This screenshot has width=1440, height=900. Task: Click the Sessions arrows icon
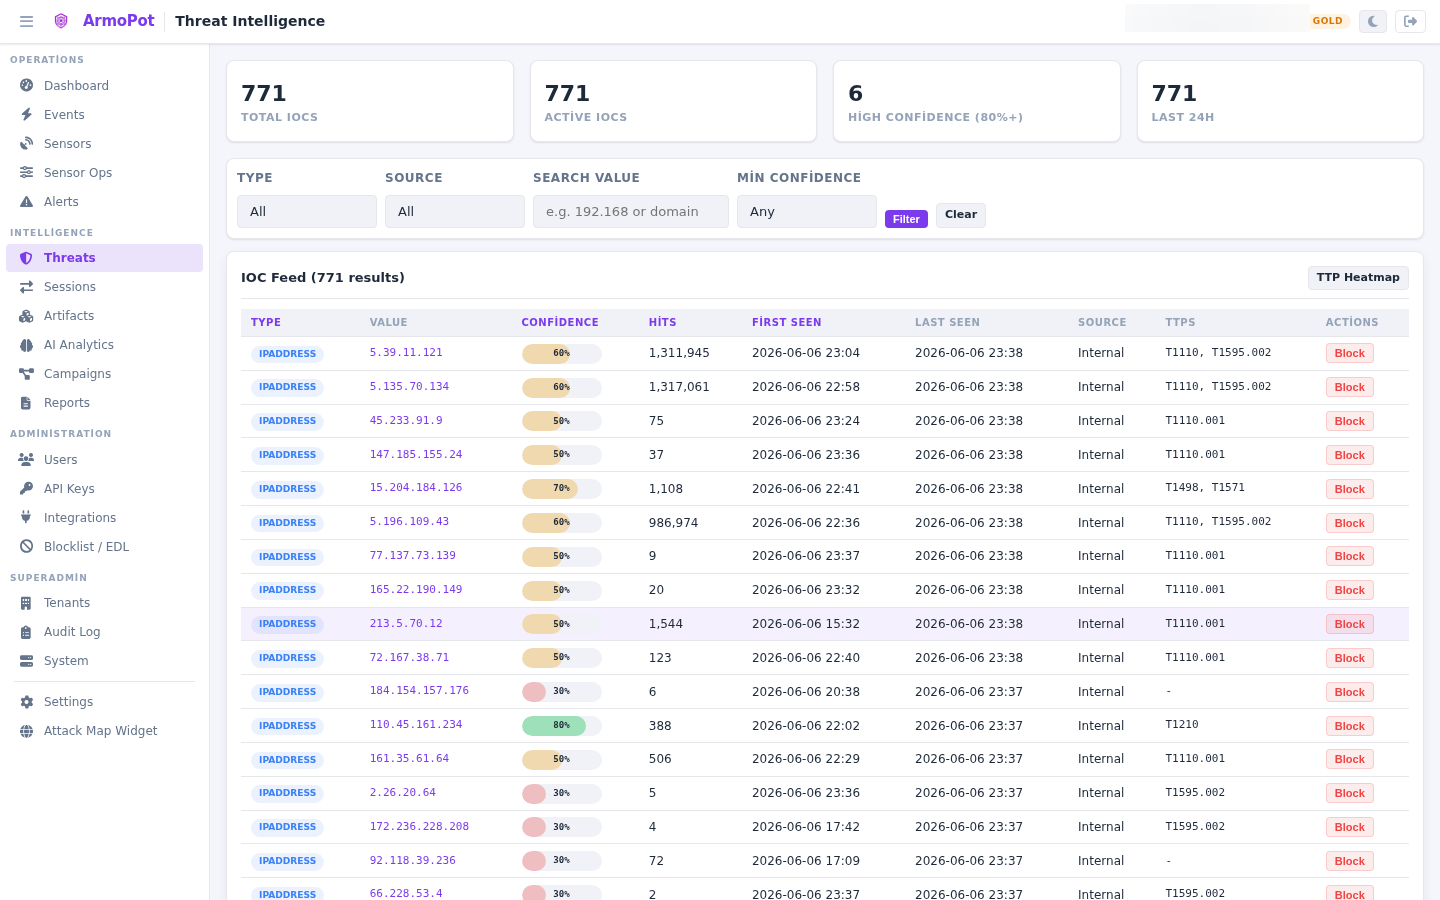coord(27,287)
